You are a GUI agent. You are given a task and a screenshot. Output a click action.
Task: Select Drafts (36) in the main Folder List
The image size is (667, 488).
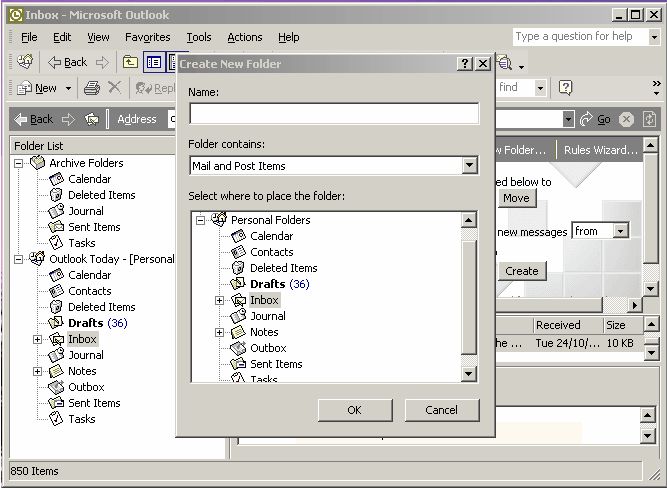tap(97, 323)
